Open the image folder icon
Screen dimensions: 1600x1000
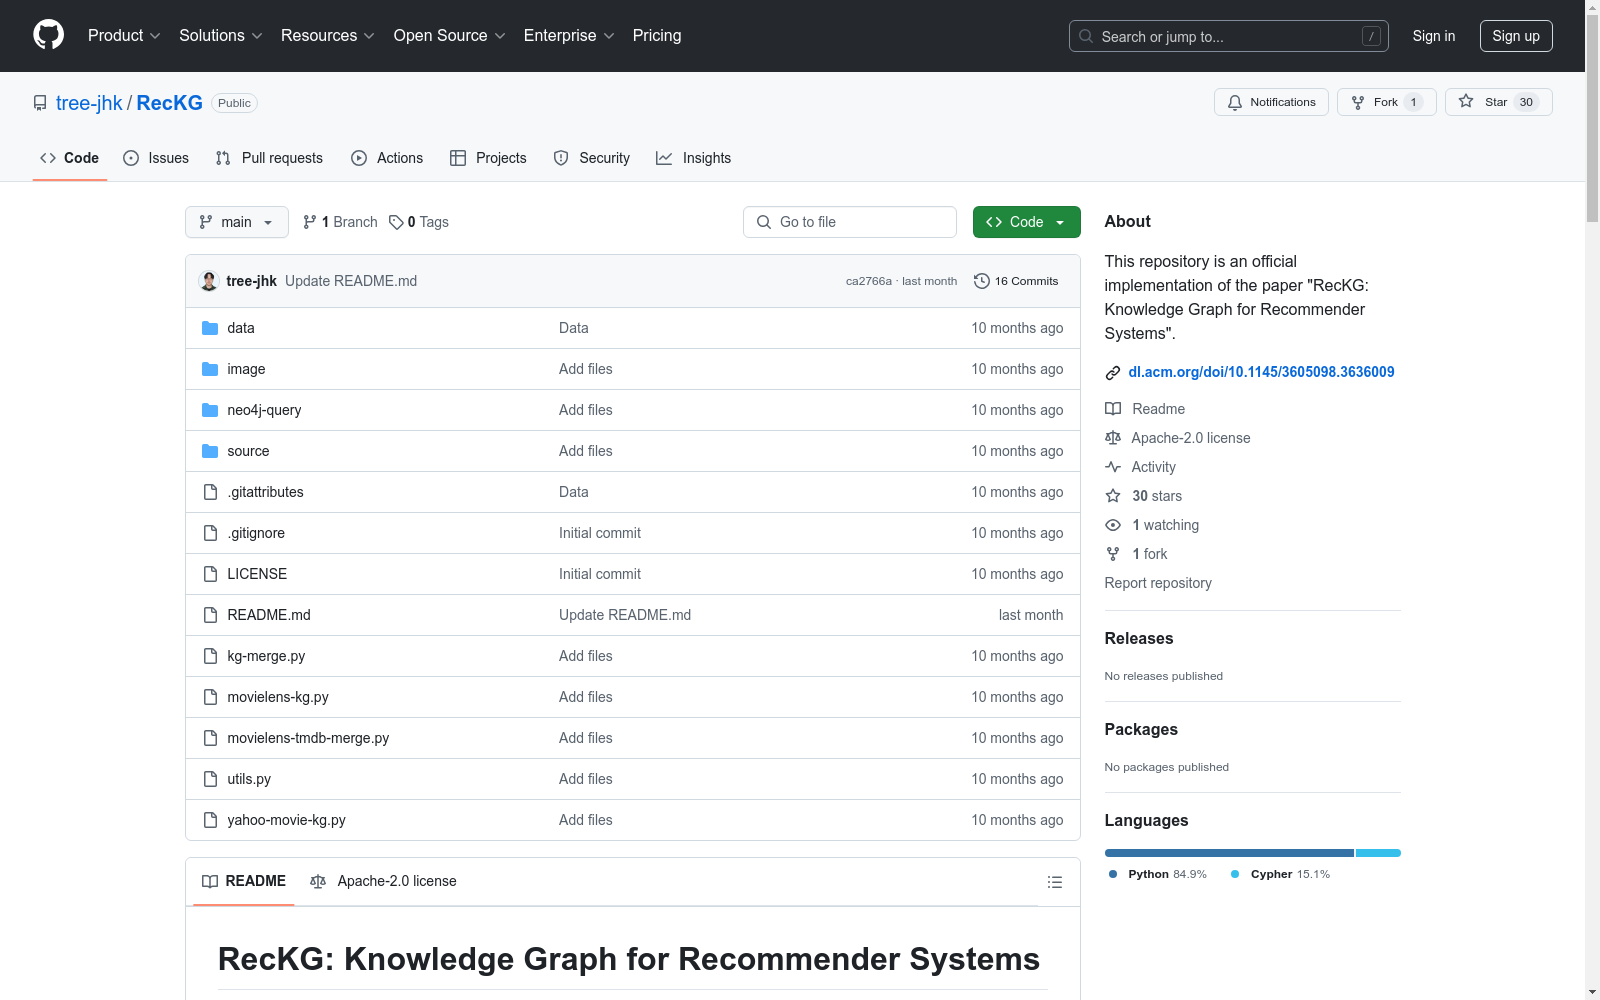click(x=210, y=369)
